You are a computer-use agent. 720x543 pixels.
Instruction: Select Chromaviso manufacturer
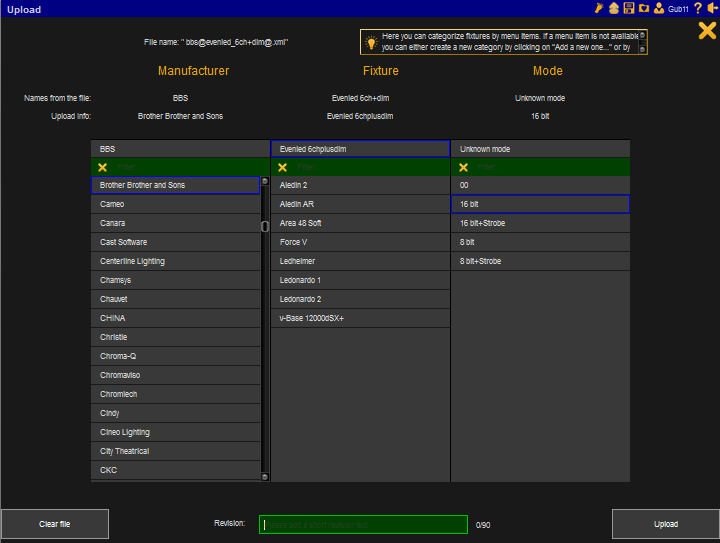pyautogui.click(x=175, y=375)
